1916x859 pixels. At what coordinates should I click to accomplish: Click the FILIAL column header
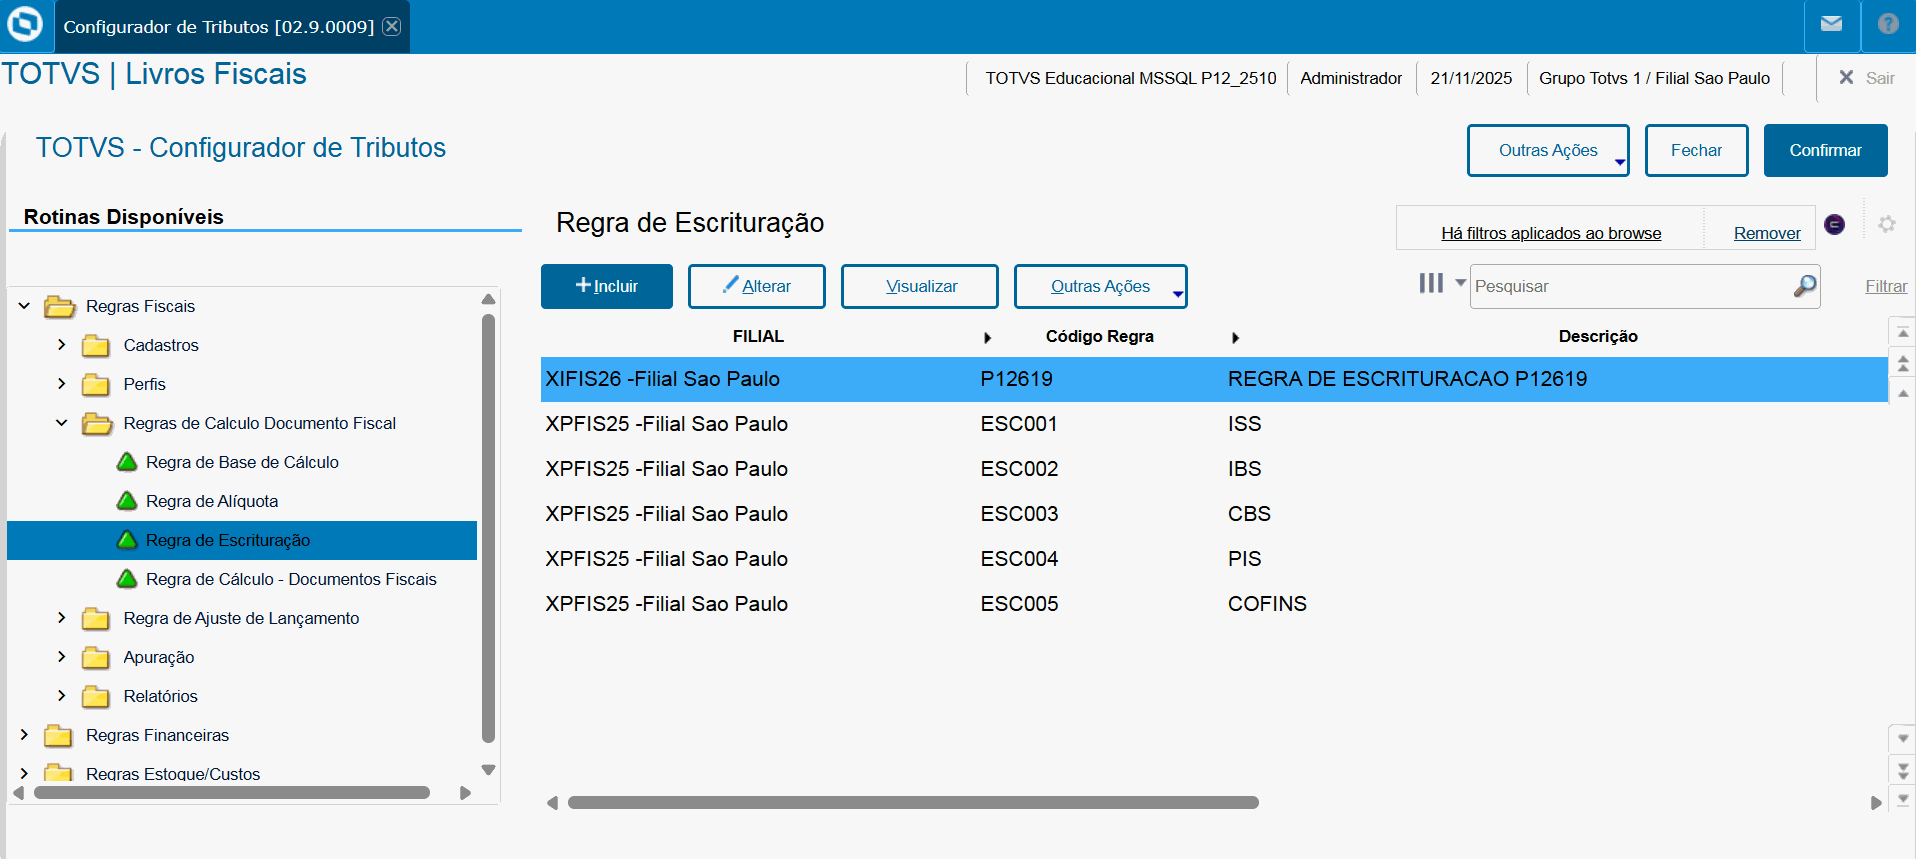[x=758, y=336]
